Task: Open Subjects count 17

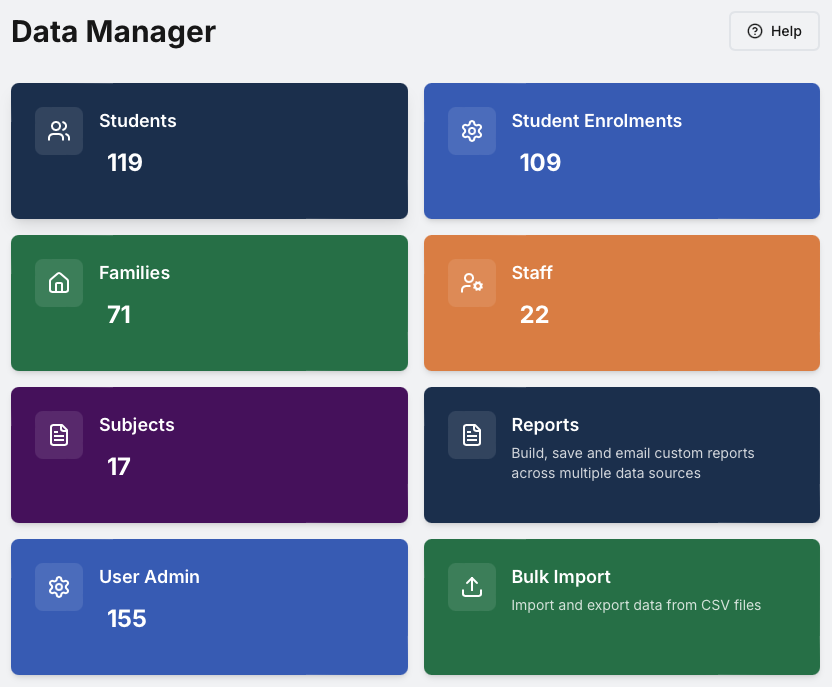Action: coord(119,467)
